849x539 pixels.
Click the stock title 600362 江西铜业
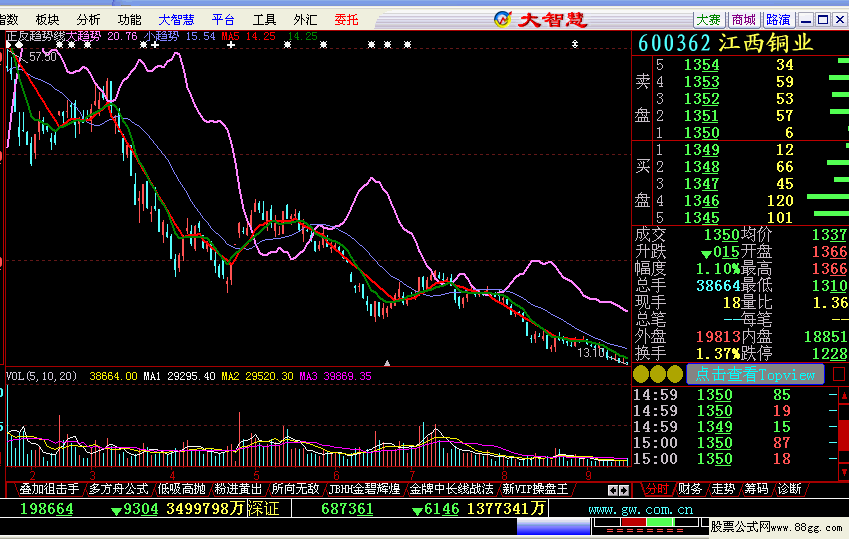(725, 43)
